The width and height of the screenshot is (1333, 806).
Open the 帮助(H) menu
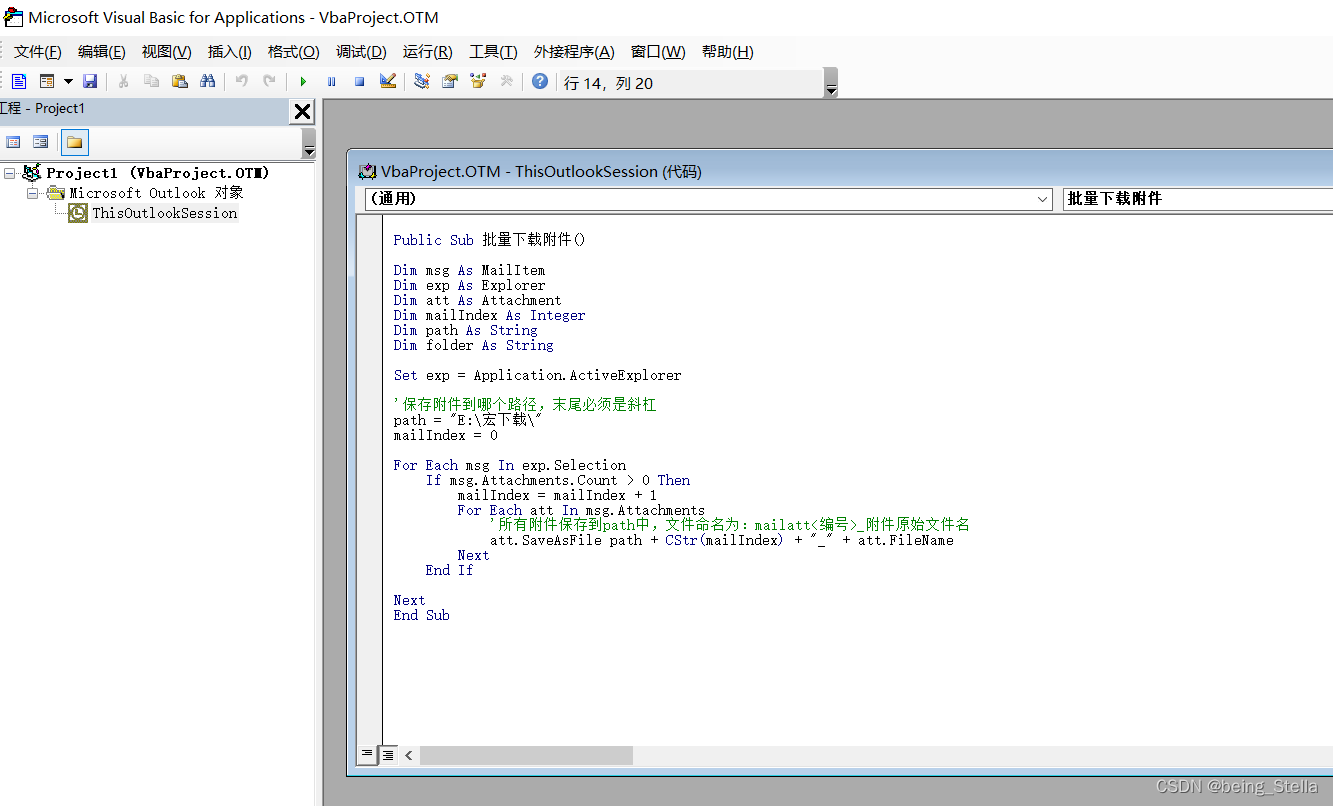728,52
